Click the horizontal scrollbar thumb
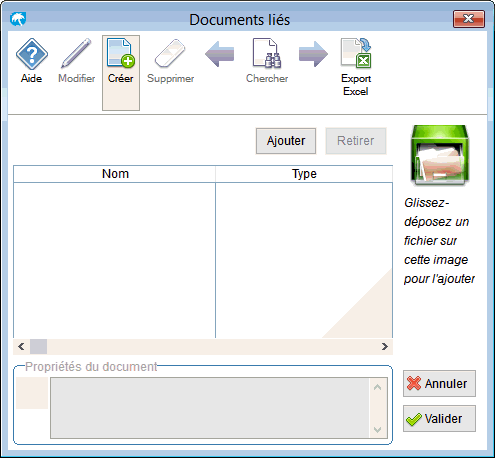495x458 pixels. tap(38, 347)
